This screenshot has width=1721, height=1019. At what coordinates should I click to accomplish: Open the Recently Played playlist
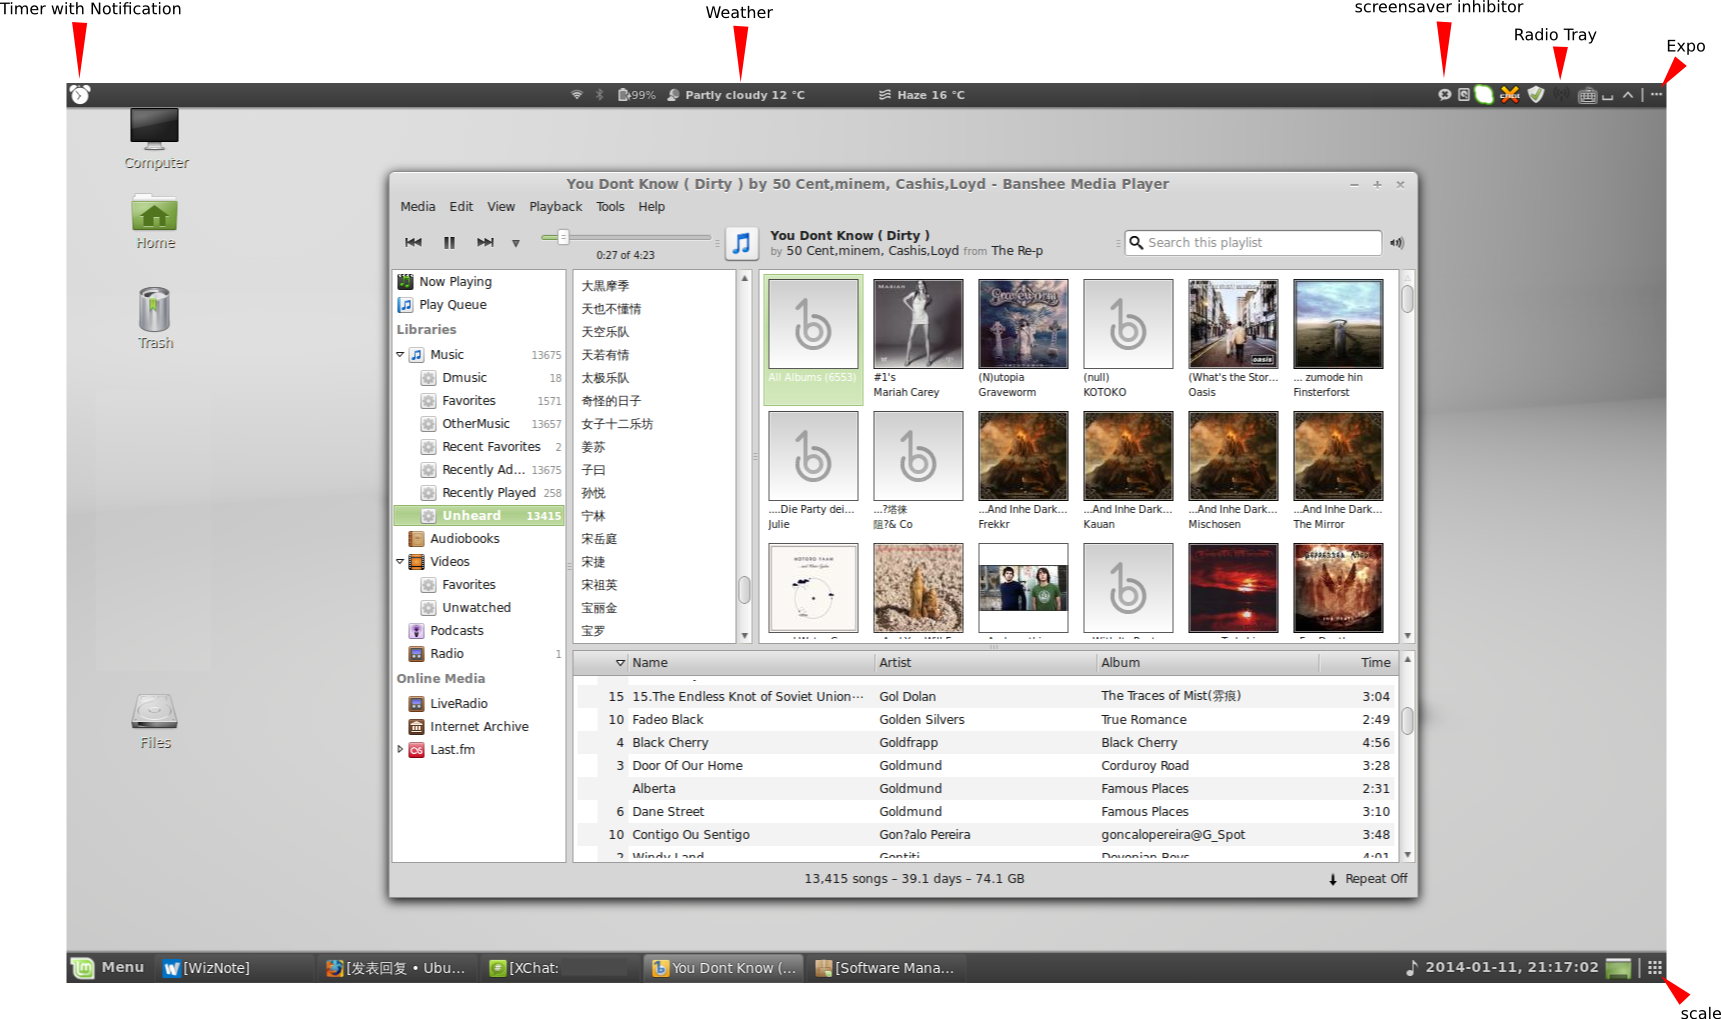(x=479, y=493)
